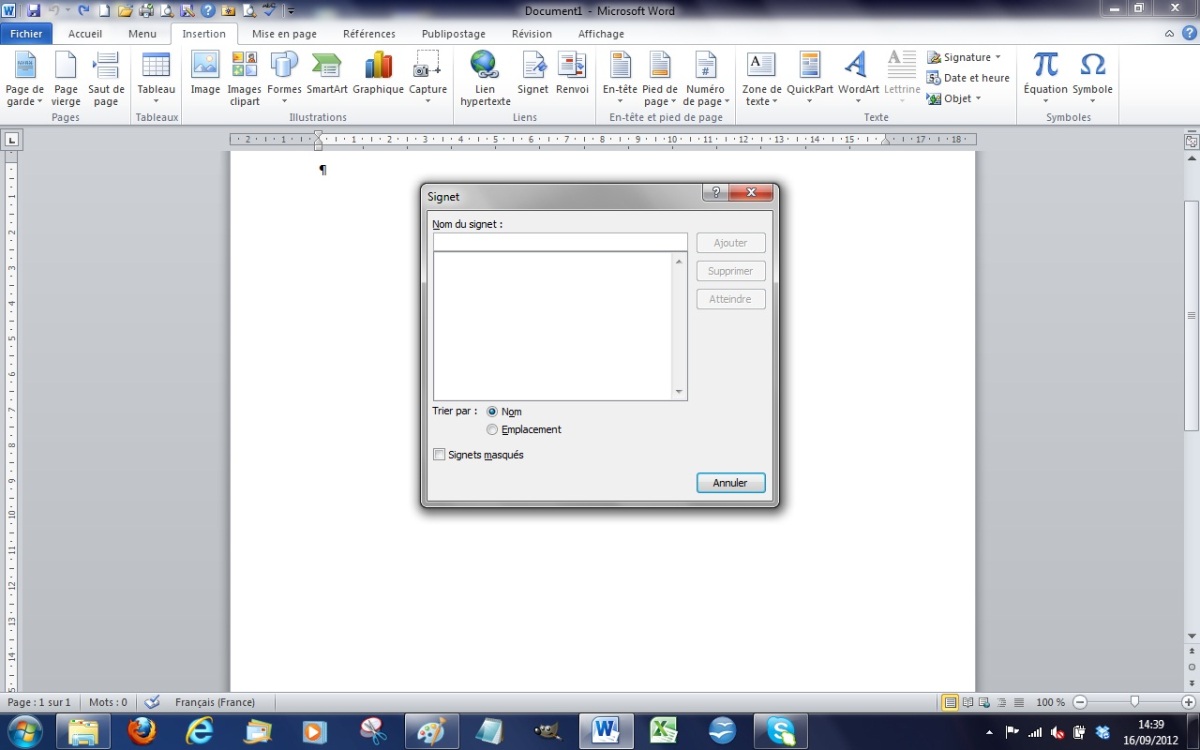Open a file with the folder icon

pyautogui.click(x=125, y=10)
